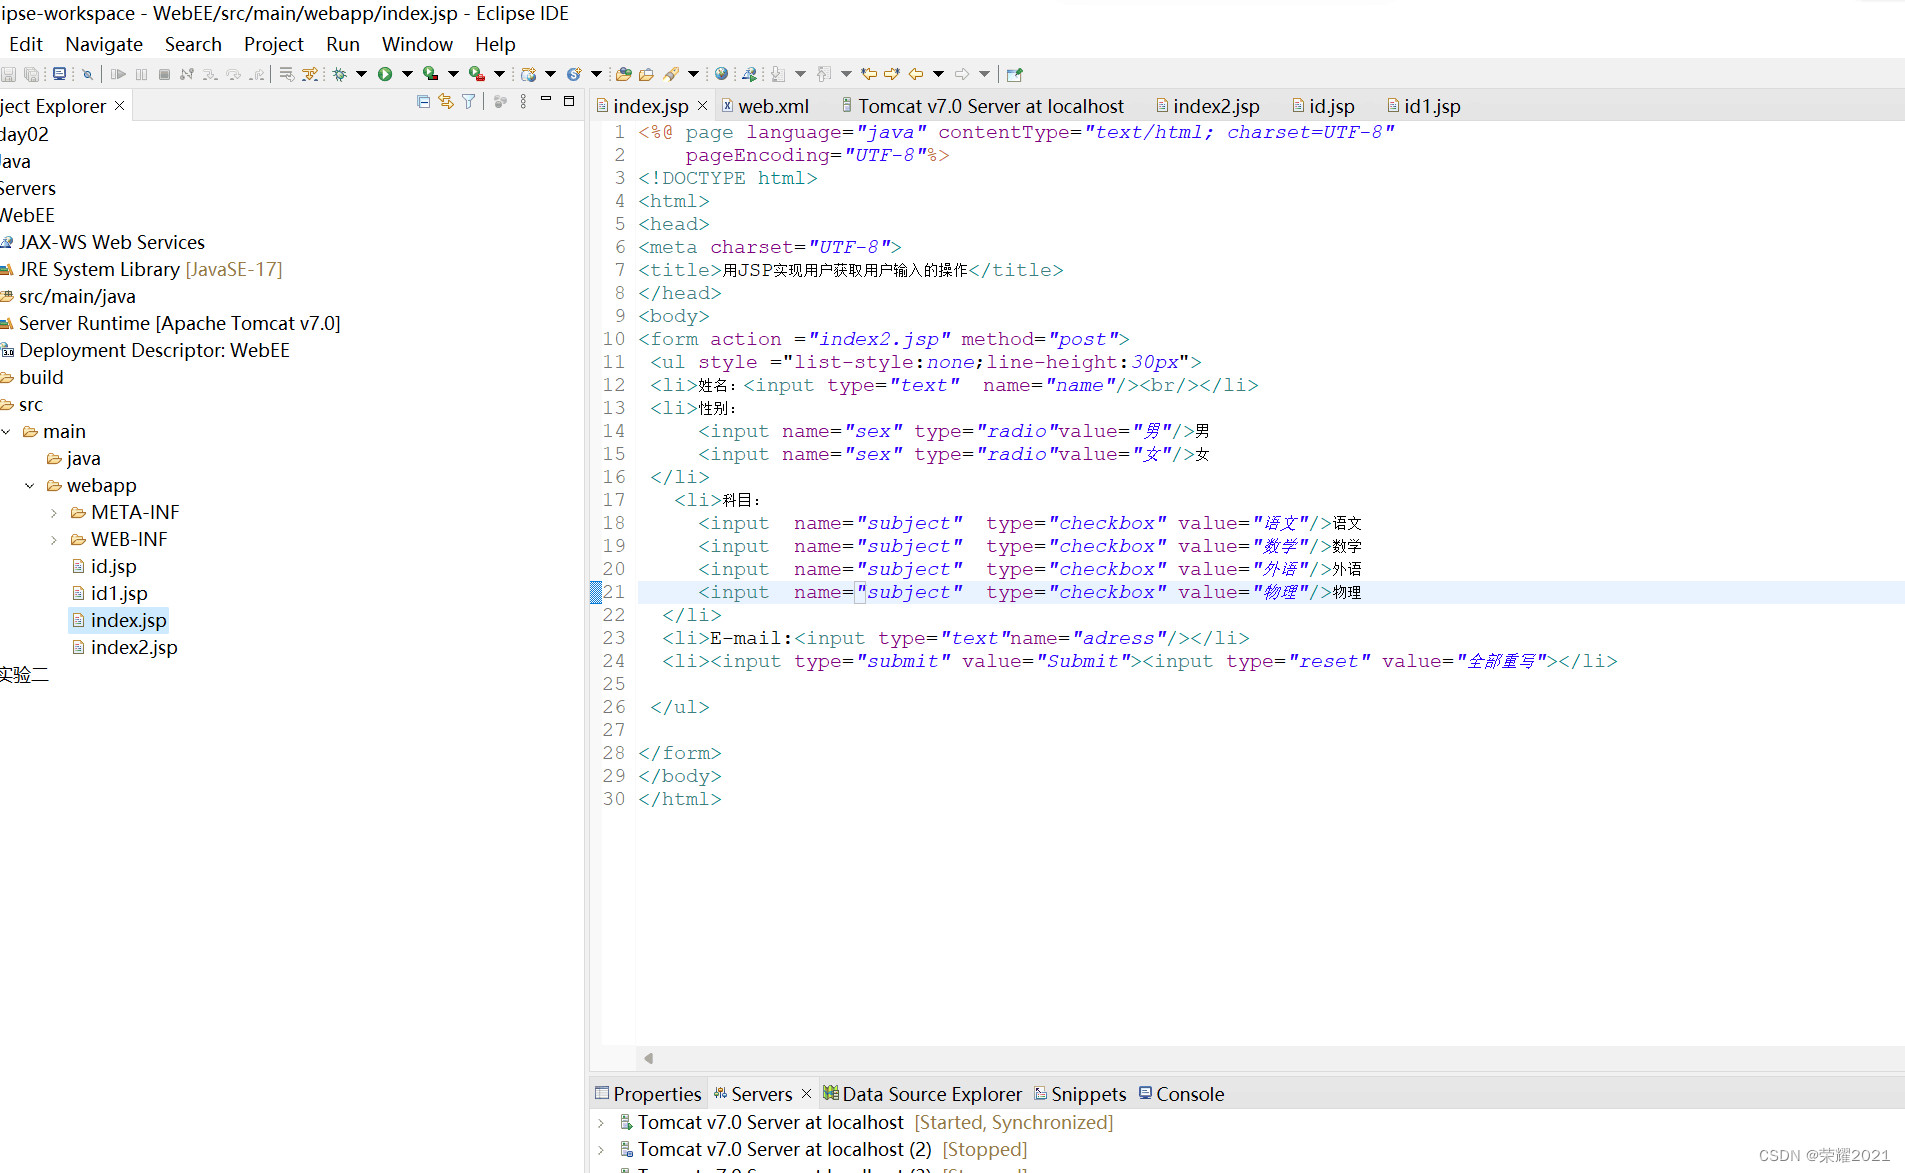Switch to the web.xml editor tab

click(765, 106)
